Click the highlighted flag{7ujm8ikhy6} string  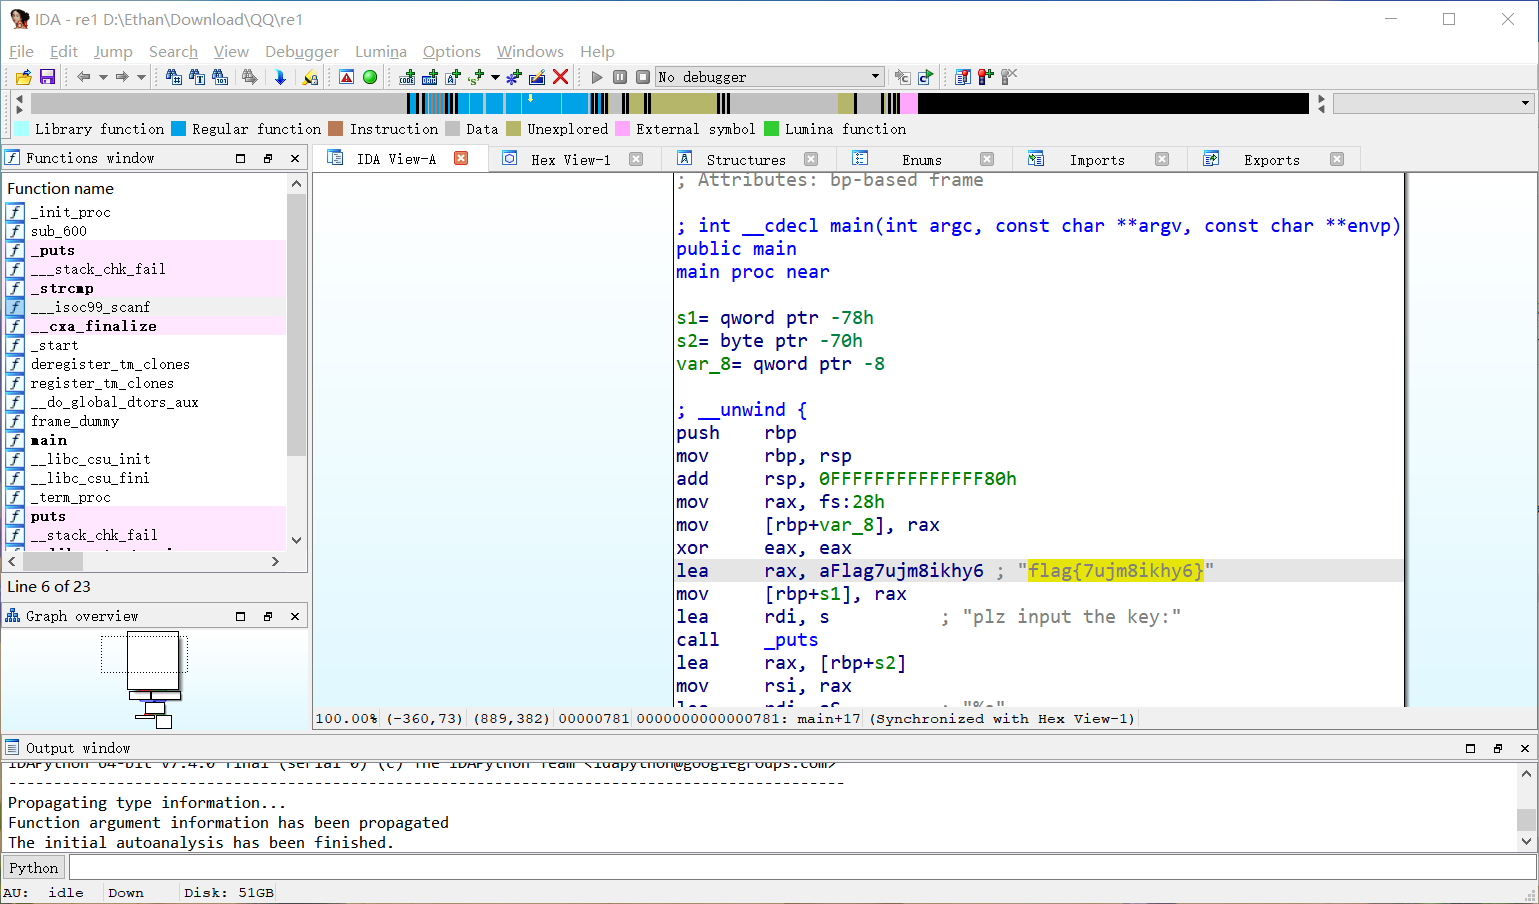click(x=1116, y=571)
